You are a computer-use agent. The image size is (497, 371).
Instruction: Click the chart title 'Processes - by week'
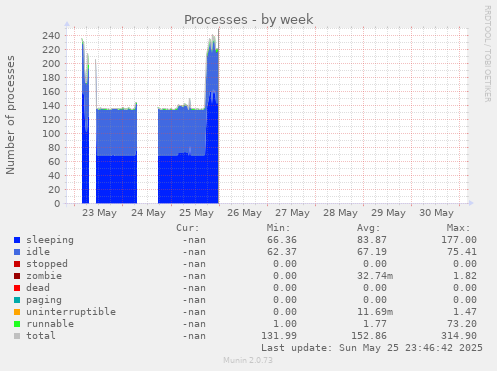coord(249,19)
